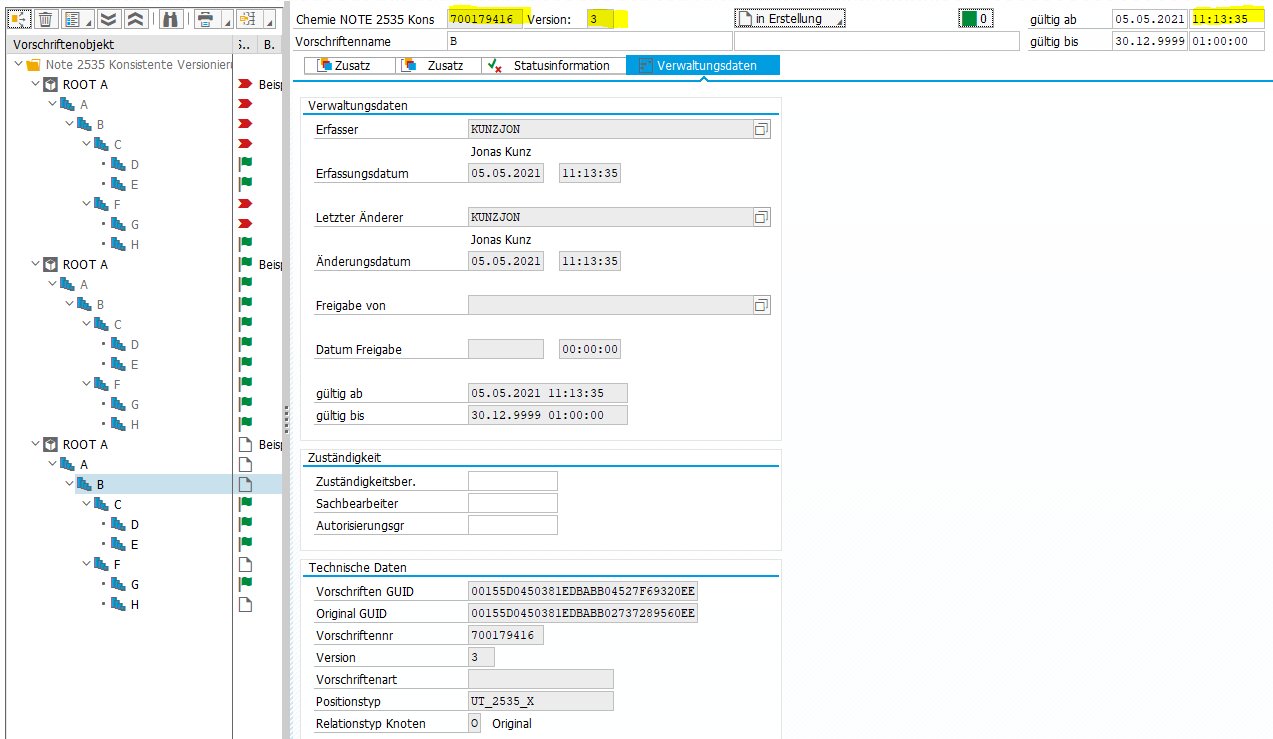Select the Verwaltungsdaten tab

click(x=705, y=65)
